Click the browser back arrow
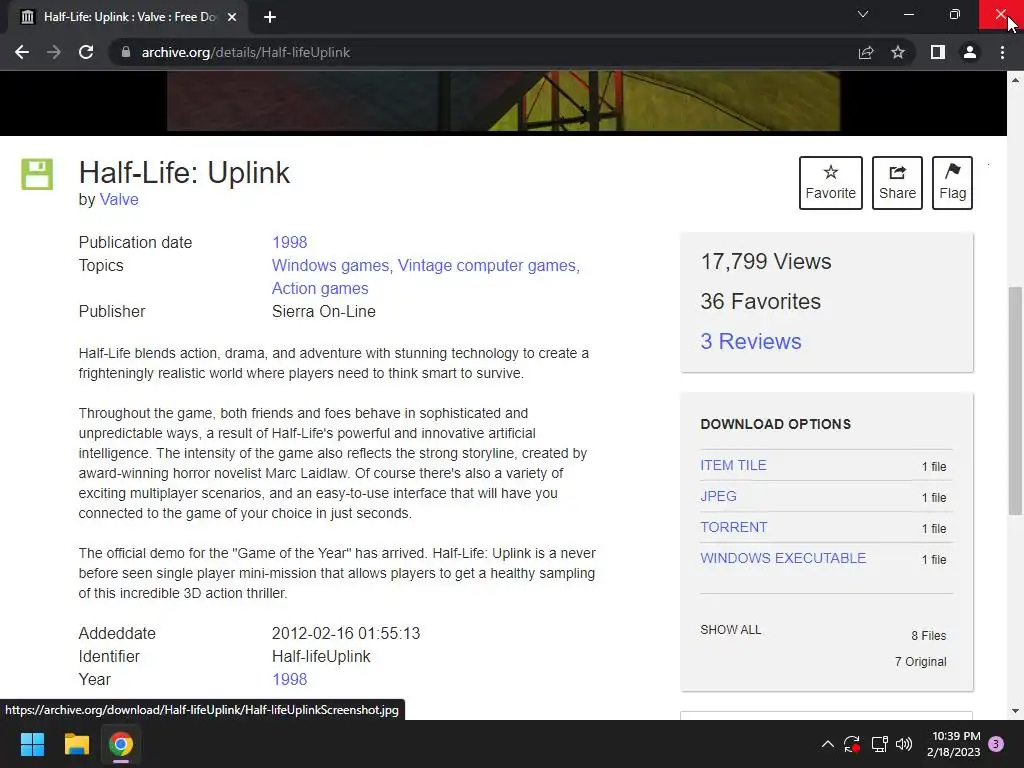1024x768 pixels. coord(22,52)
